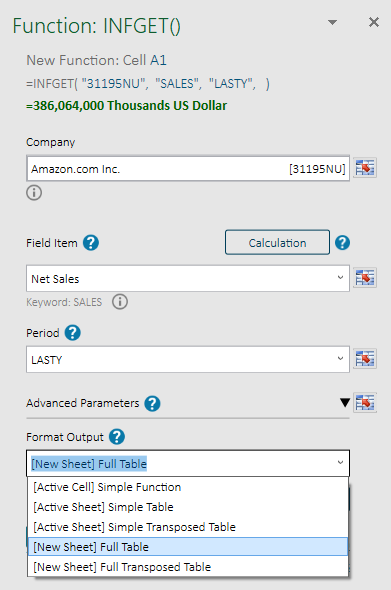391x590 pixels.
Task: Collapse the Format Output dropdown arrow
Action: point(340,462)
